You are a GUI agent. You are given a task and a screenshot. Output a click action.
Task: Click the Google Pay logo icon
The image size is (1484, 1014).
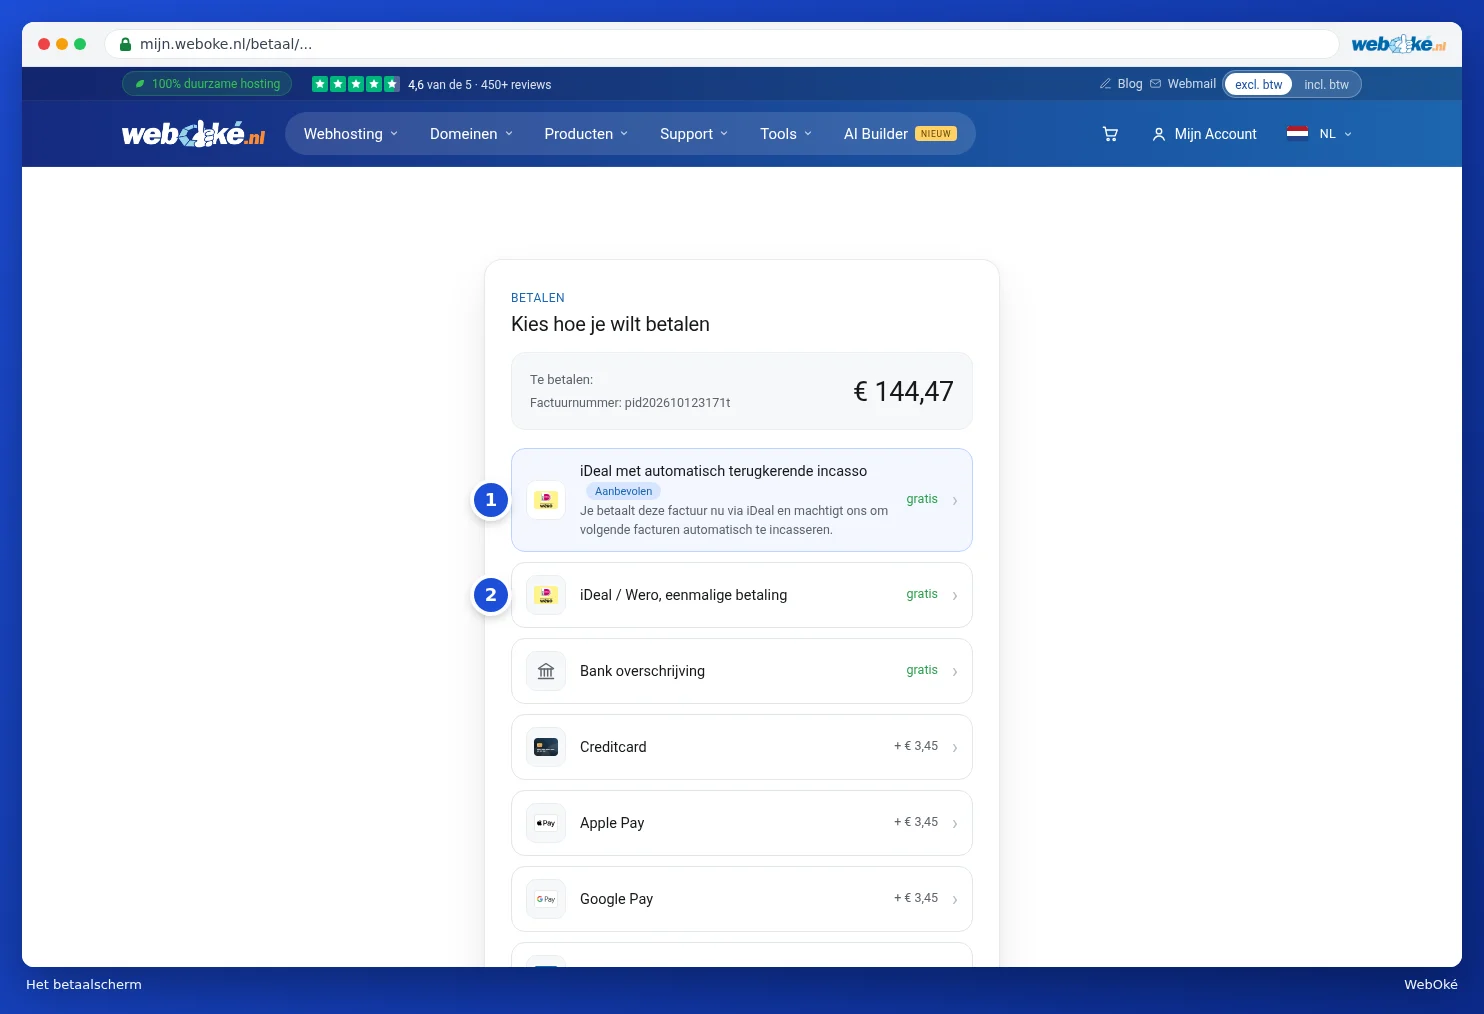click(546, 899)
